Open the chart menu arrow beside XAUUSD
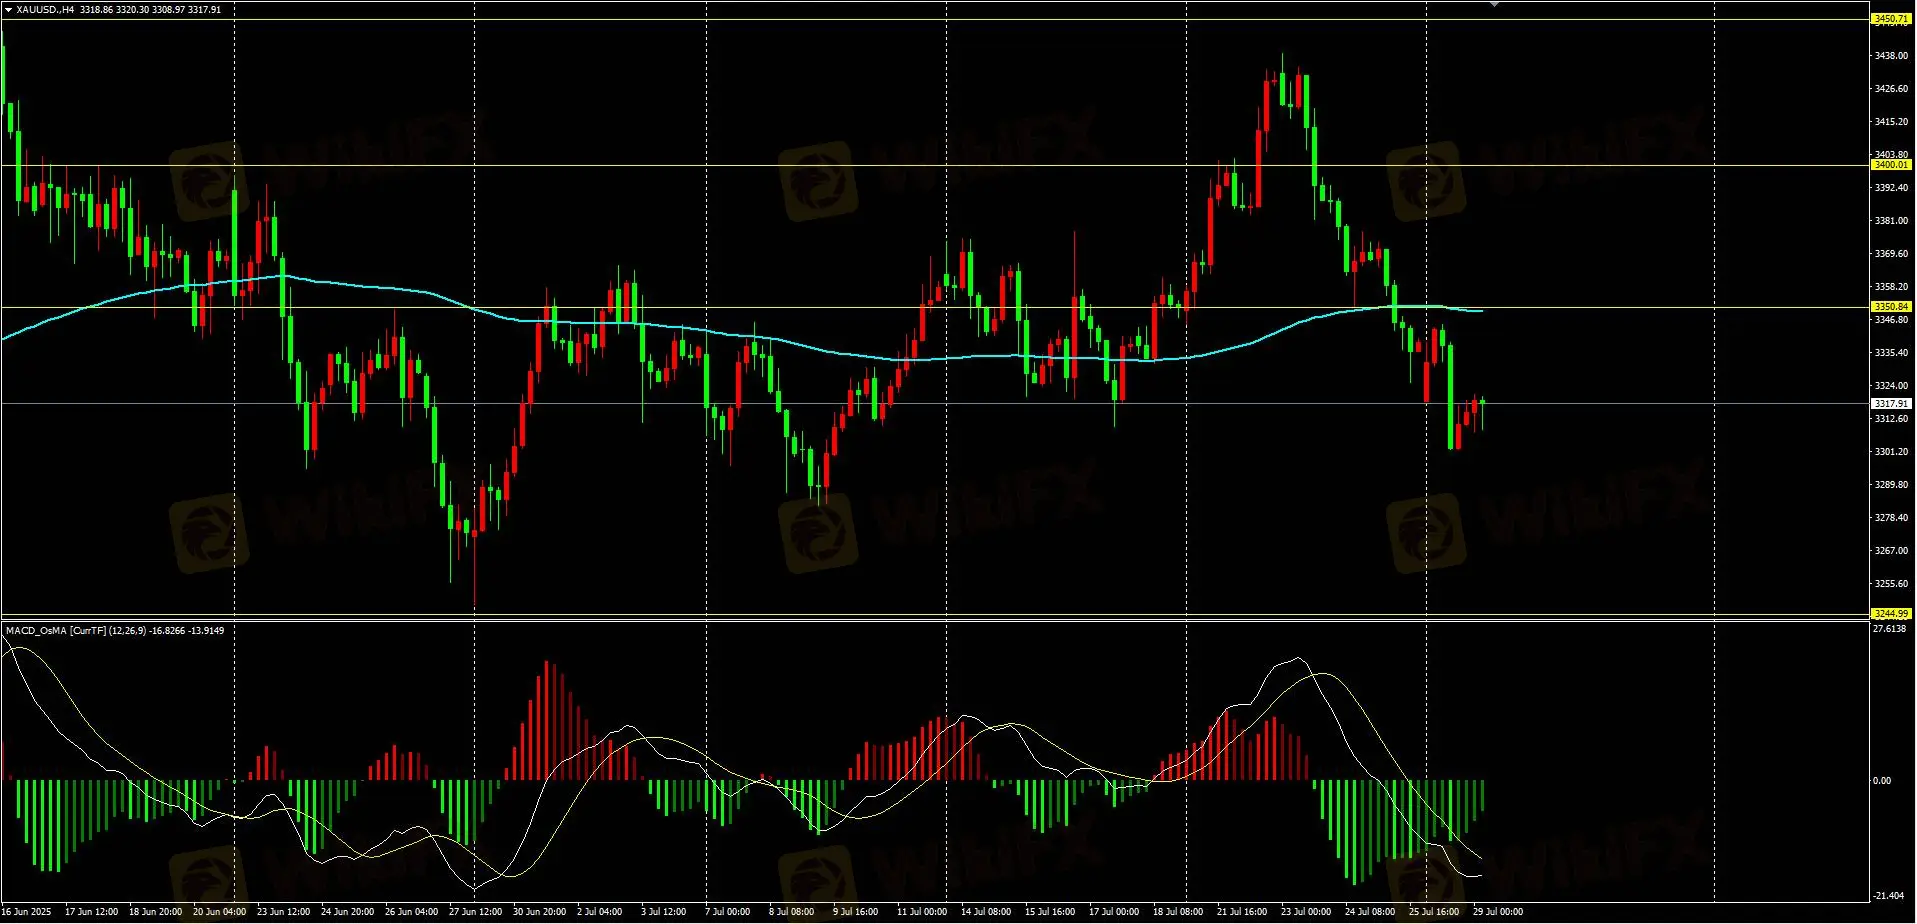The height and width of the screenshot is (924, 1917). point(8,9)
